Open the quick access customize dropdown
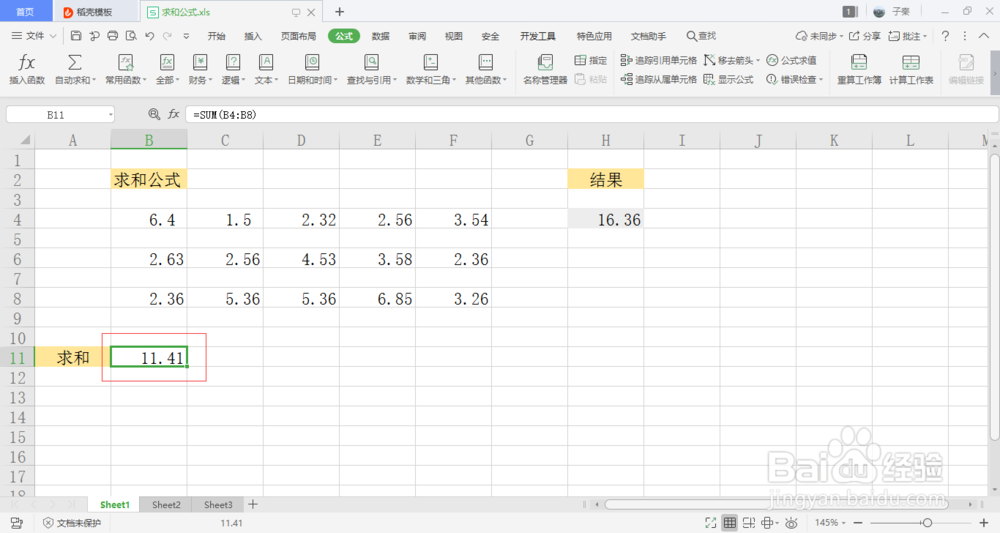Viewport: 1000px width, 533px height. tap(186, 36)
